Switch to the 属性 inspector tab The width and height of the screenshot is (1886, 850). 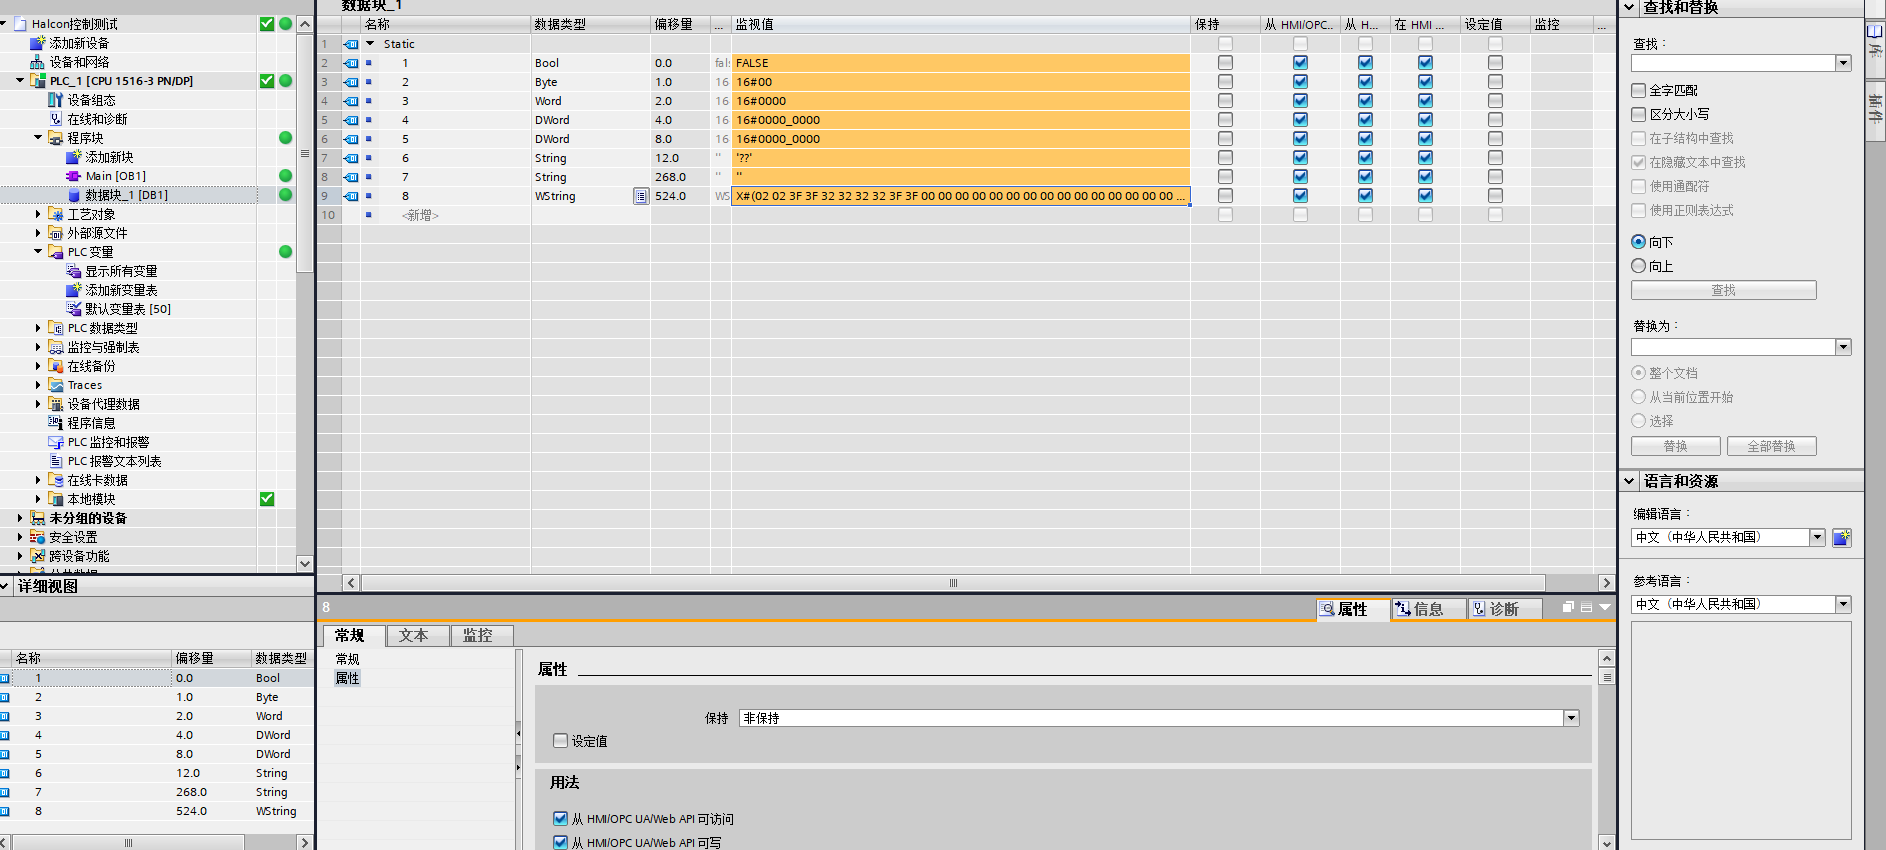[x=1353, y=609]
